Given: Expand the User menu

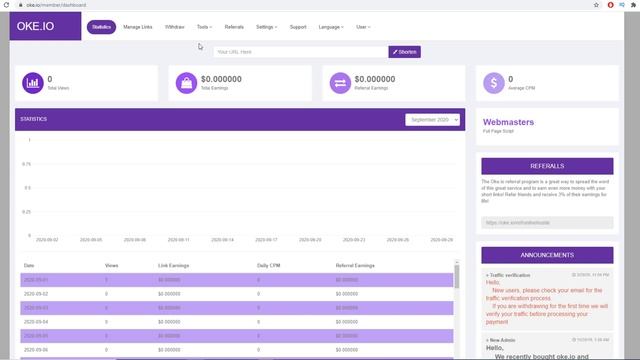Looking at the screenshot, I should pyautogui.click(x=363, y=27).
